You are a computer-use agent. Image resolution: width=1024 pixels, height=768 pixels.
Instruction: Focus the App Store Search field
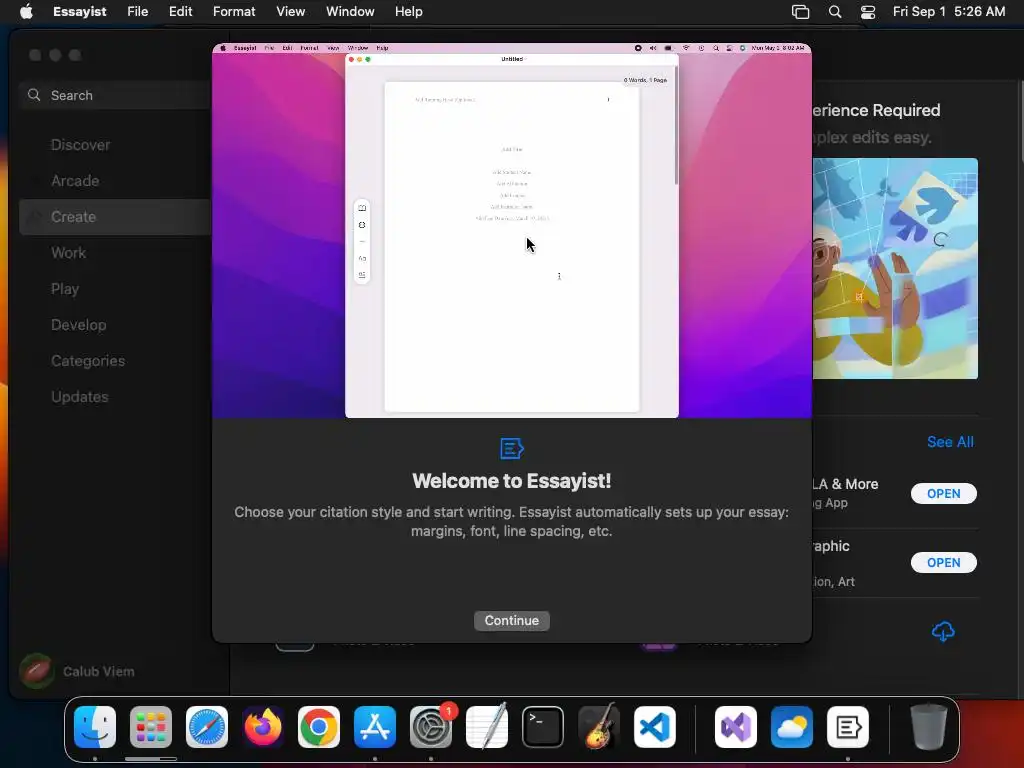[x=118, y=95]
